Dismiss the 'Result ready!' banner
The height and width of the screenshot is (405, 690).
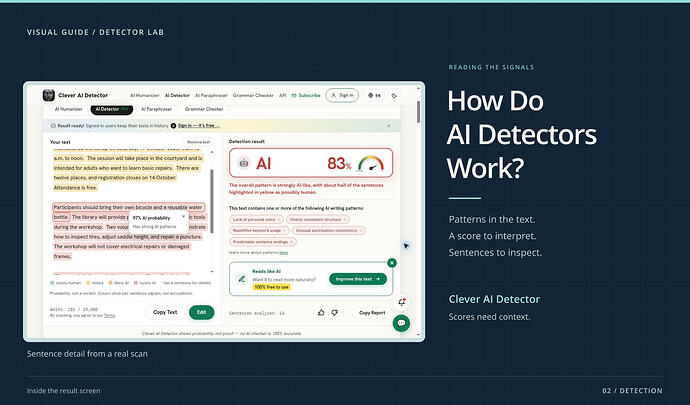[x=389, y=125]
